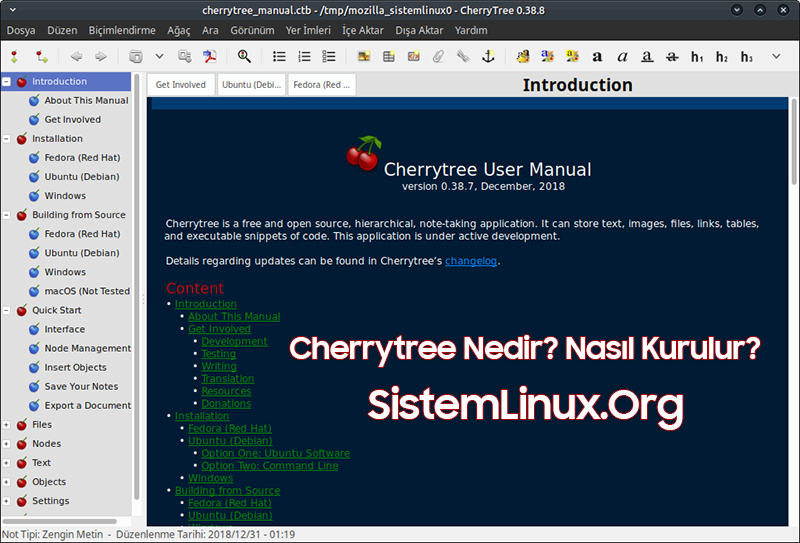Click the remove formatting icon
Screen dimensions: 800x543
tap(523, 57)
